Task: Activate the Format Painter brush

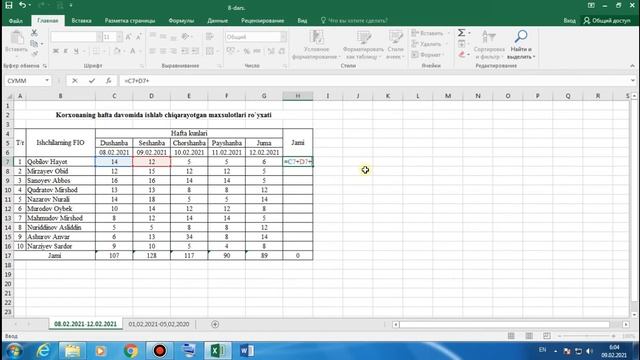Action: pyautogui.click(x=34, y=53)
